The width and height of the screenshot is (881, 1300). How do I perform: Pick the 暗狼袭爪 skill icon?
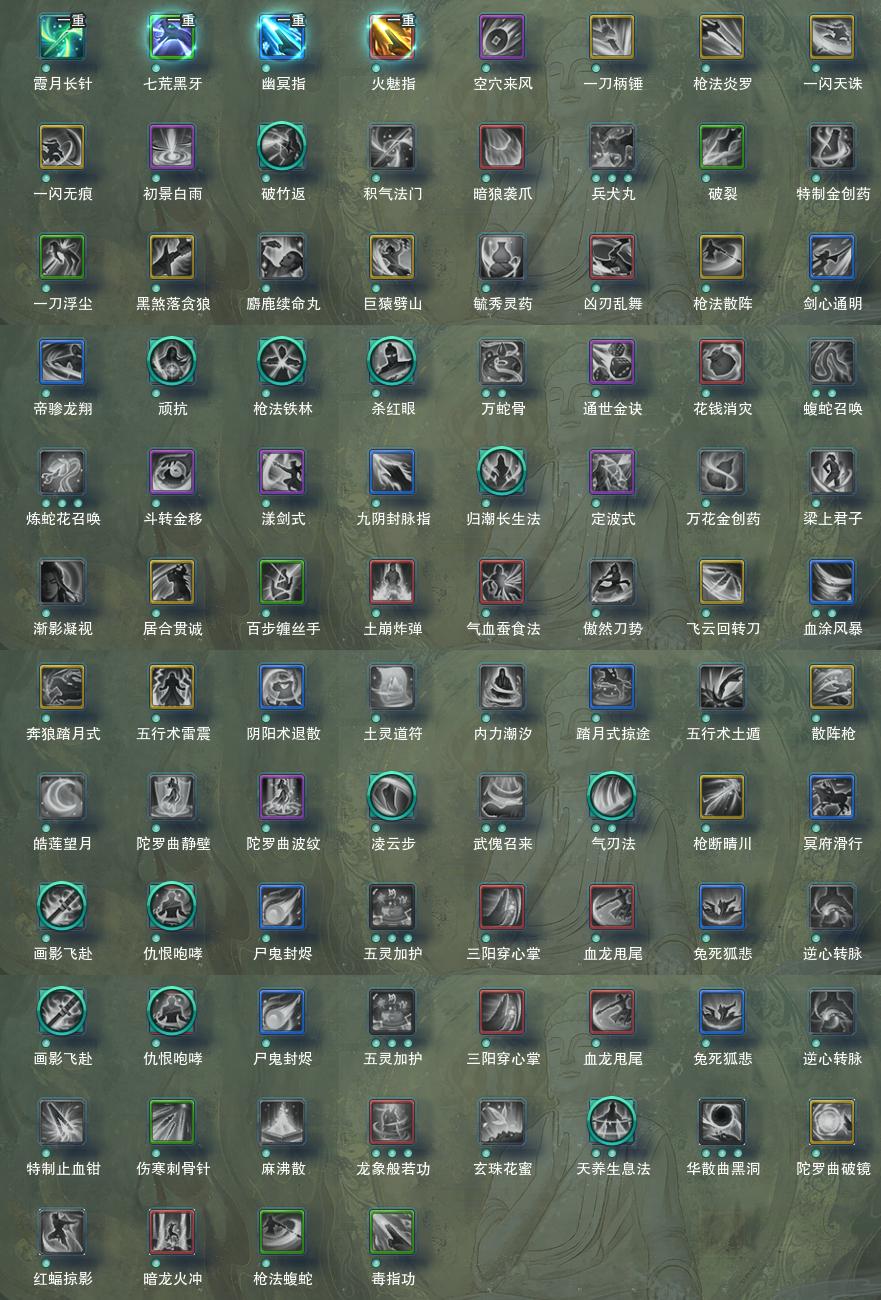point(502,147)
